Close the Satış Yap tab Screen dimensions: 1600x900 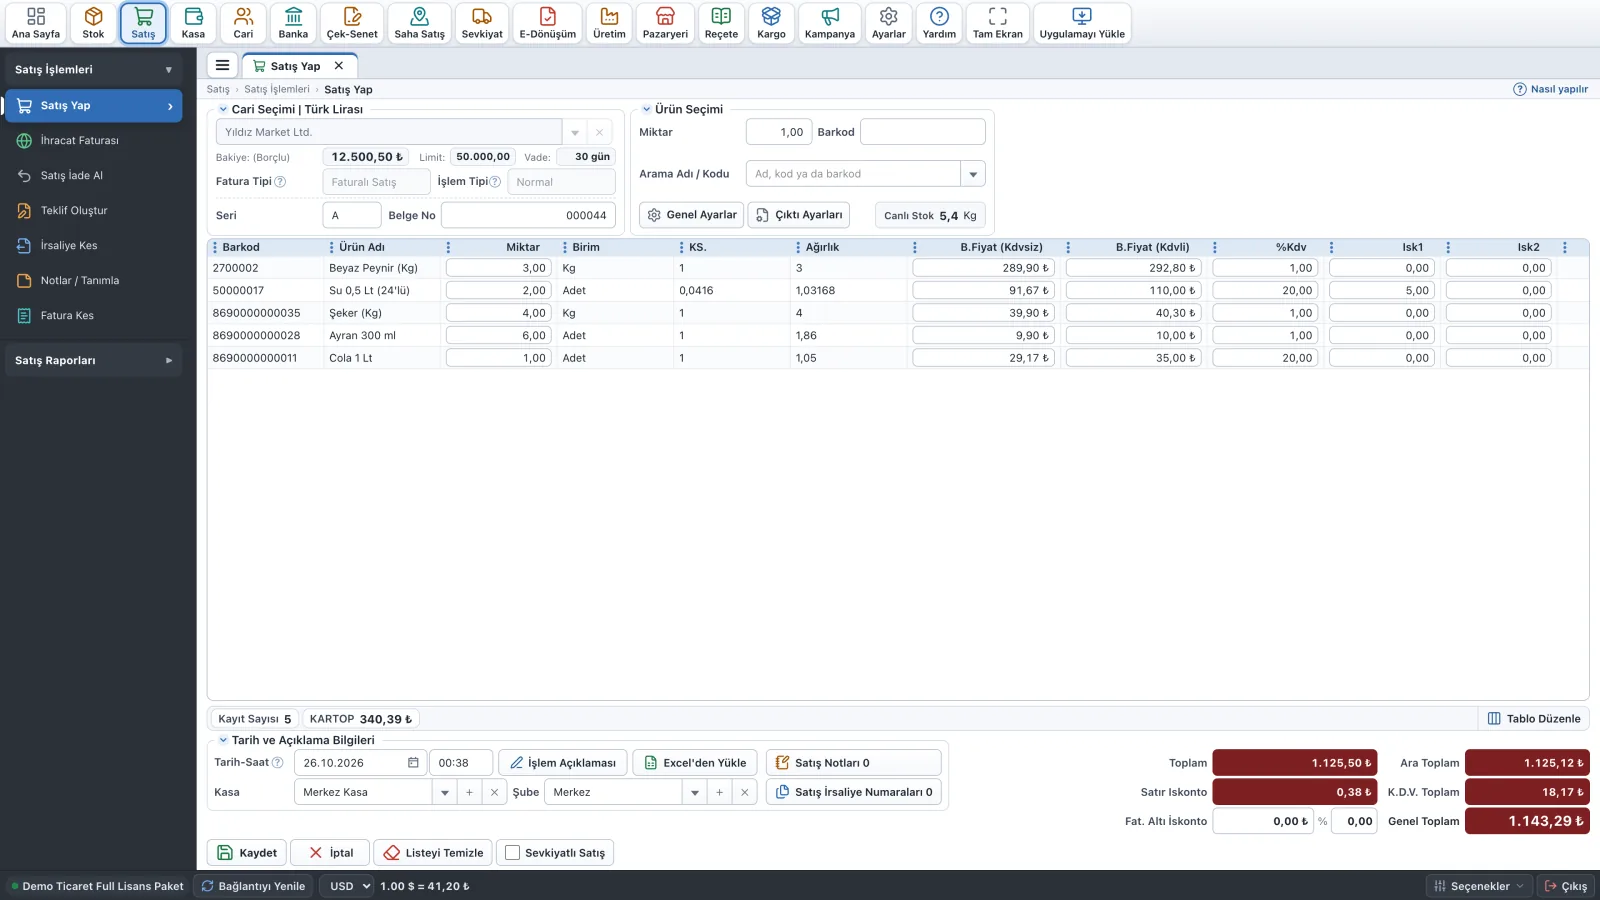click(x=339, y=66)
